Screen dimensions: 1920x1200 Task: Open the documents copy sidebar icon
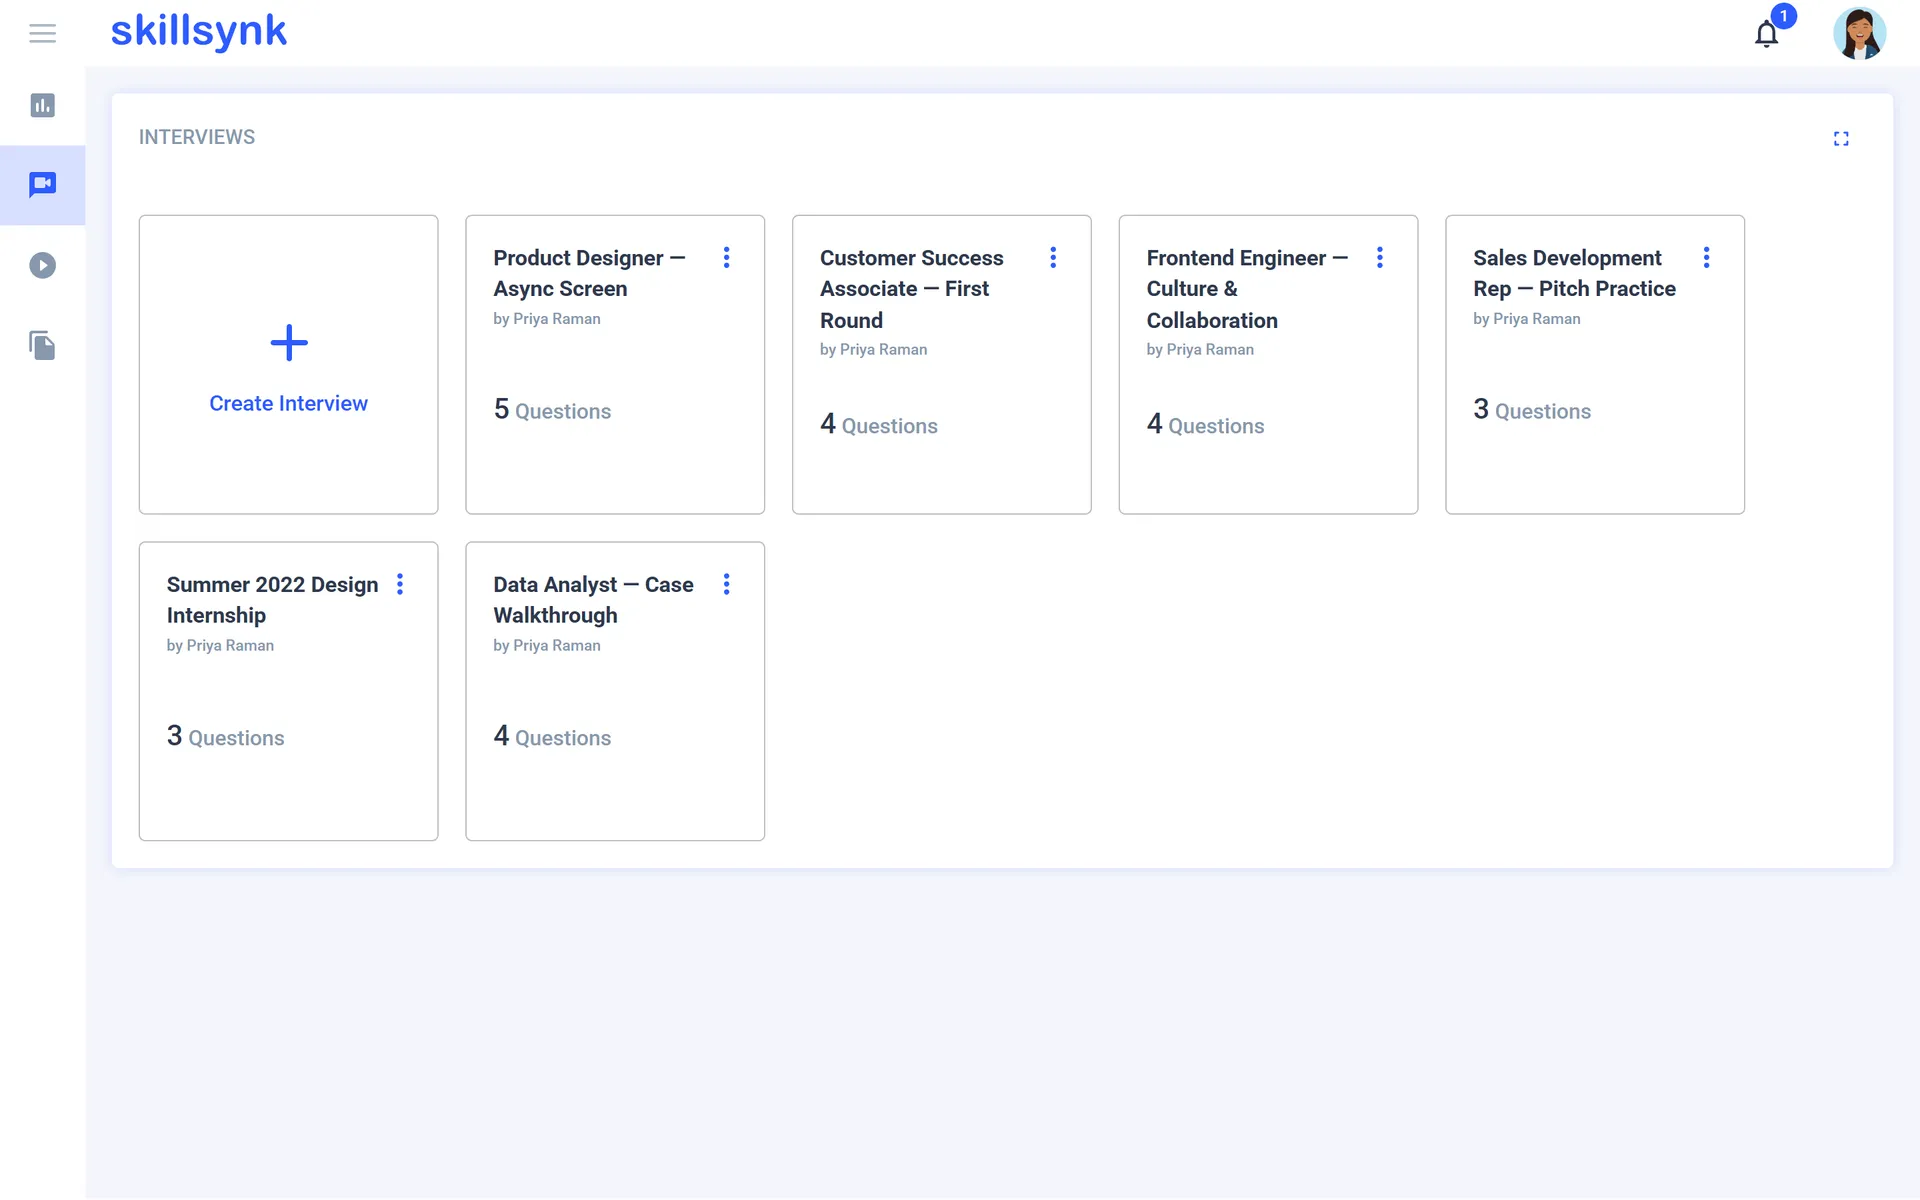42,345
